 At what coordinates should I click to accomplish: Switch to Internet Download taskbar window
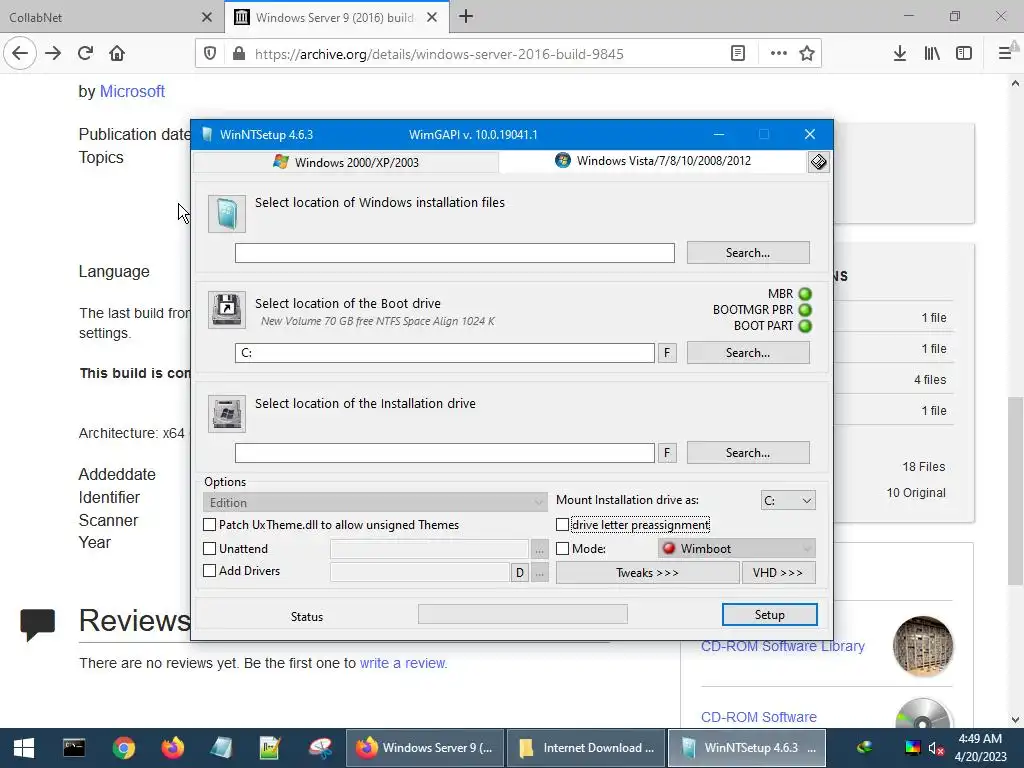click(x=586, y=748)
